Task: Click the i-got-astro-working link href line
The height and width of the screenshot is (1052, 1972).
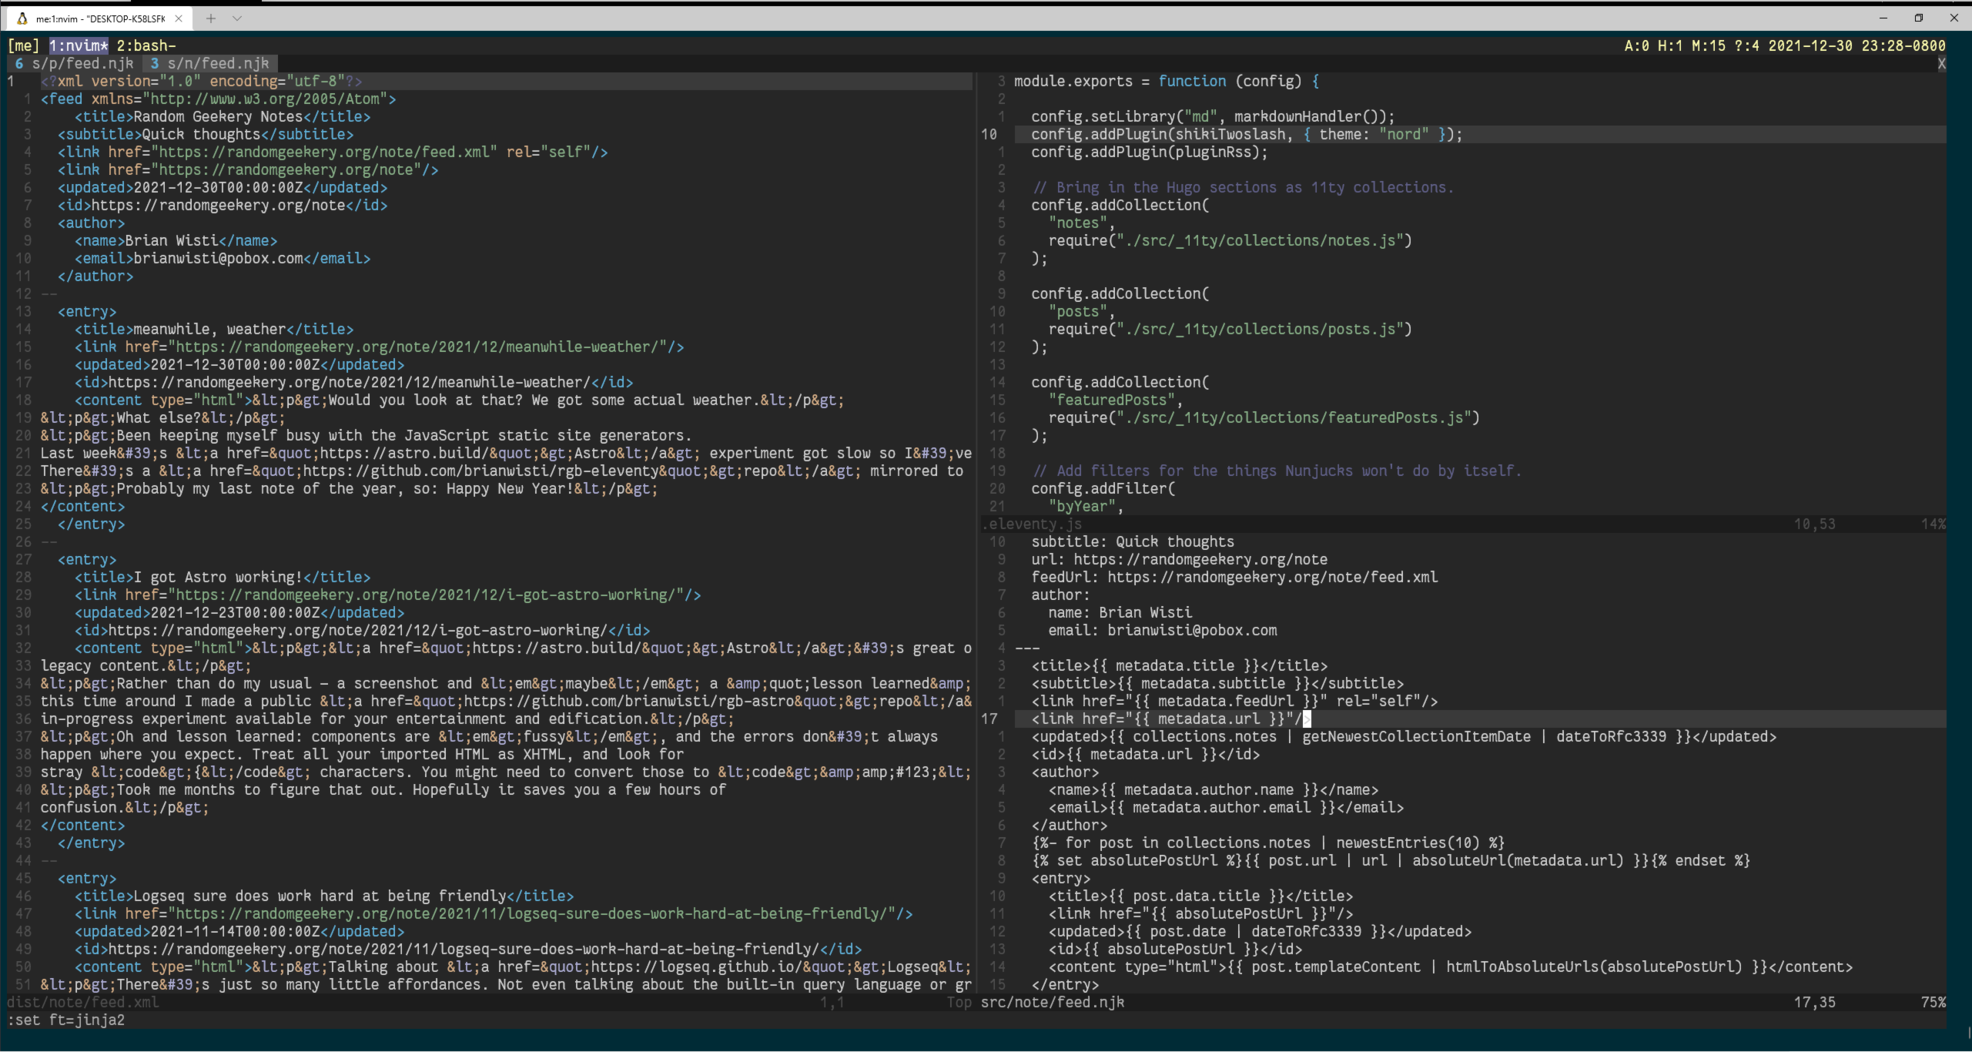Action: (x=388, y=595)
